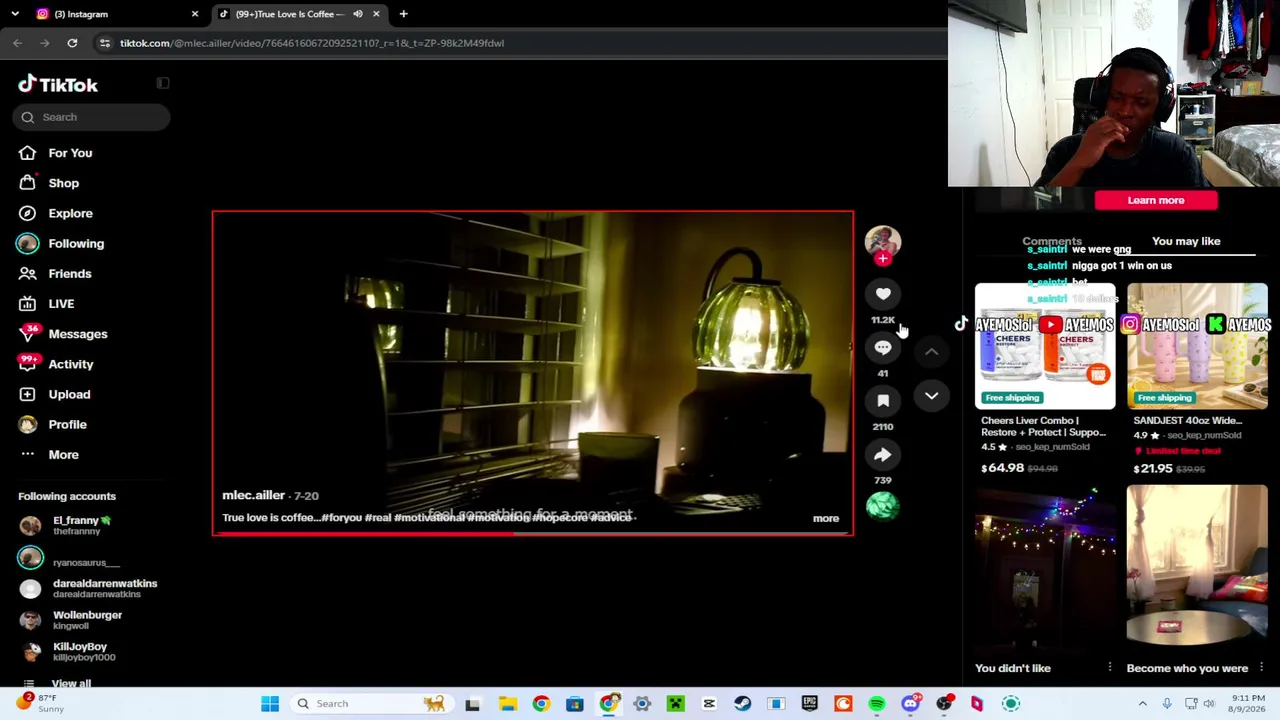This screenshot has height=720, width=1280.
Task: Open the browser tab search dropdown
Action: click(x=15, y=14)
